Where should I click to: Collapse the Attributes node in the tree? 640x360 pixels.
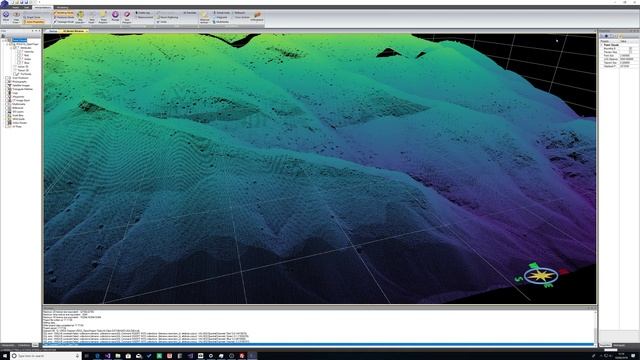point(11,48)
